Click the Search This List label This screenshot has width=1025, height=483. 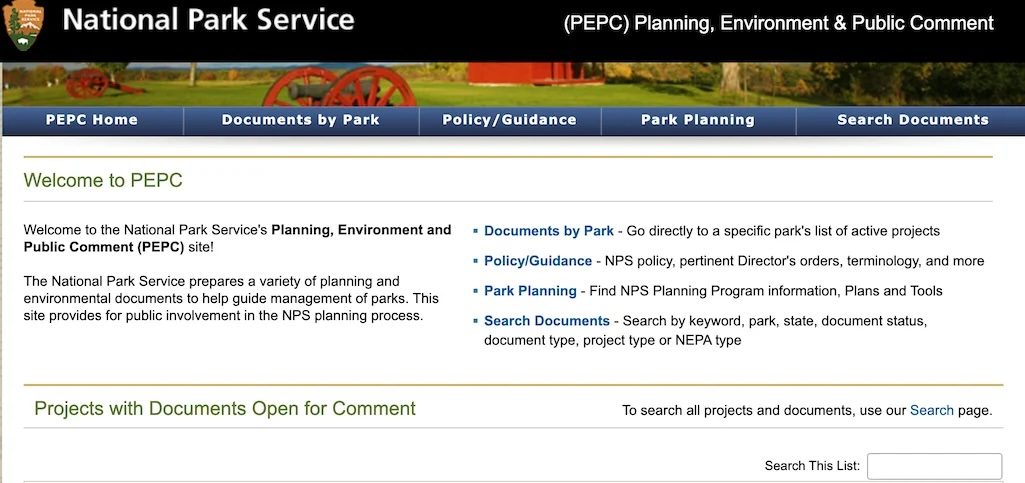pyautogui.click(x=811, y=466)
